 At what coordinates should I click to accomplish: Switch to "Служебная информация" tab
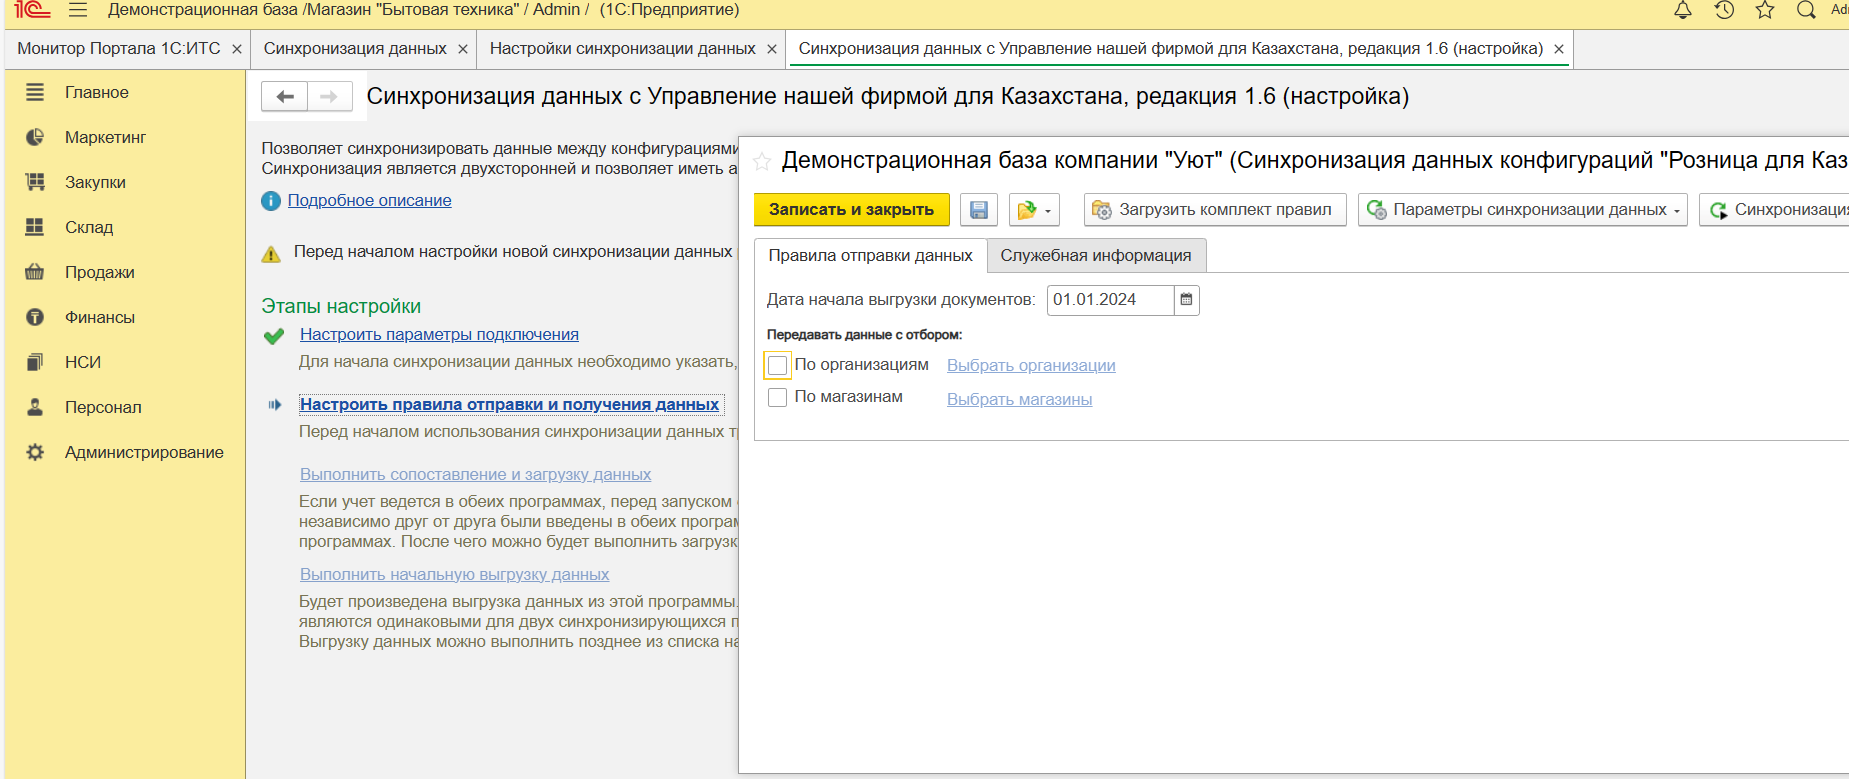point(1095,256)
